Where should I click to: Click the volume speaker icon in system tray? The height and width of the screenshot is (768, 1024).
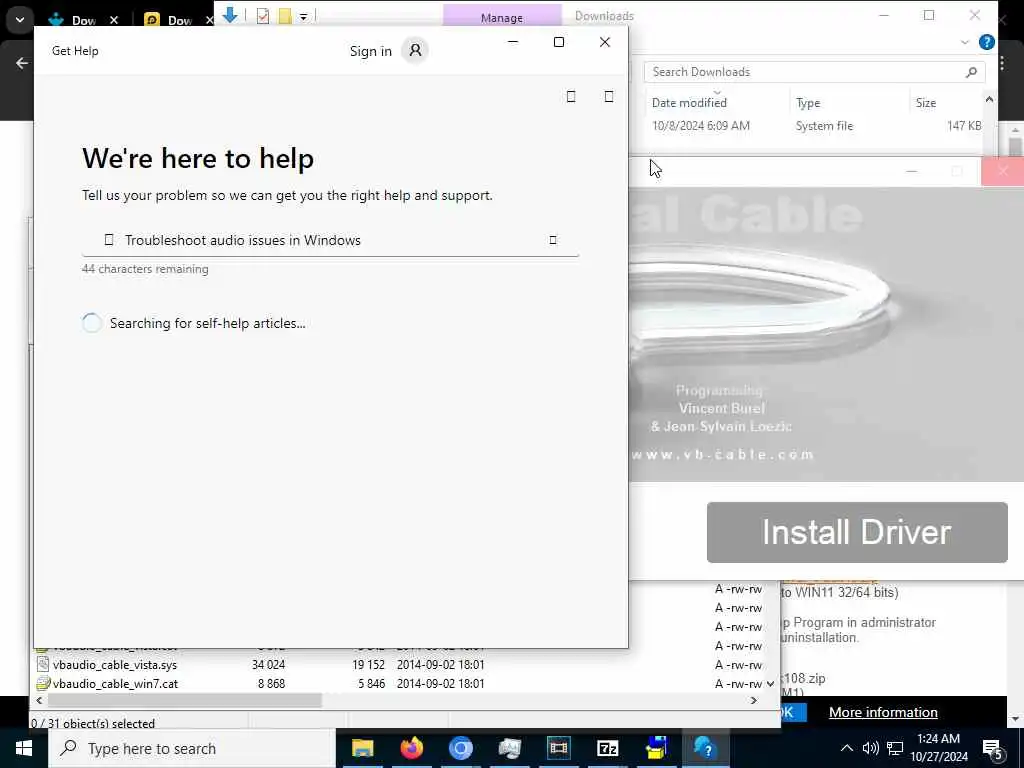(x=871, y=748)
